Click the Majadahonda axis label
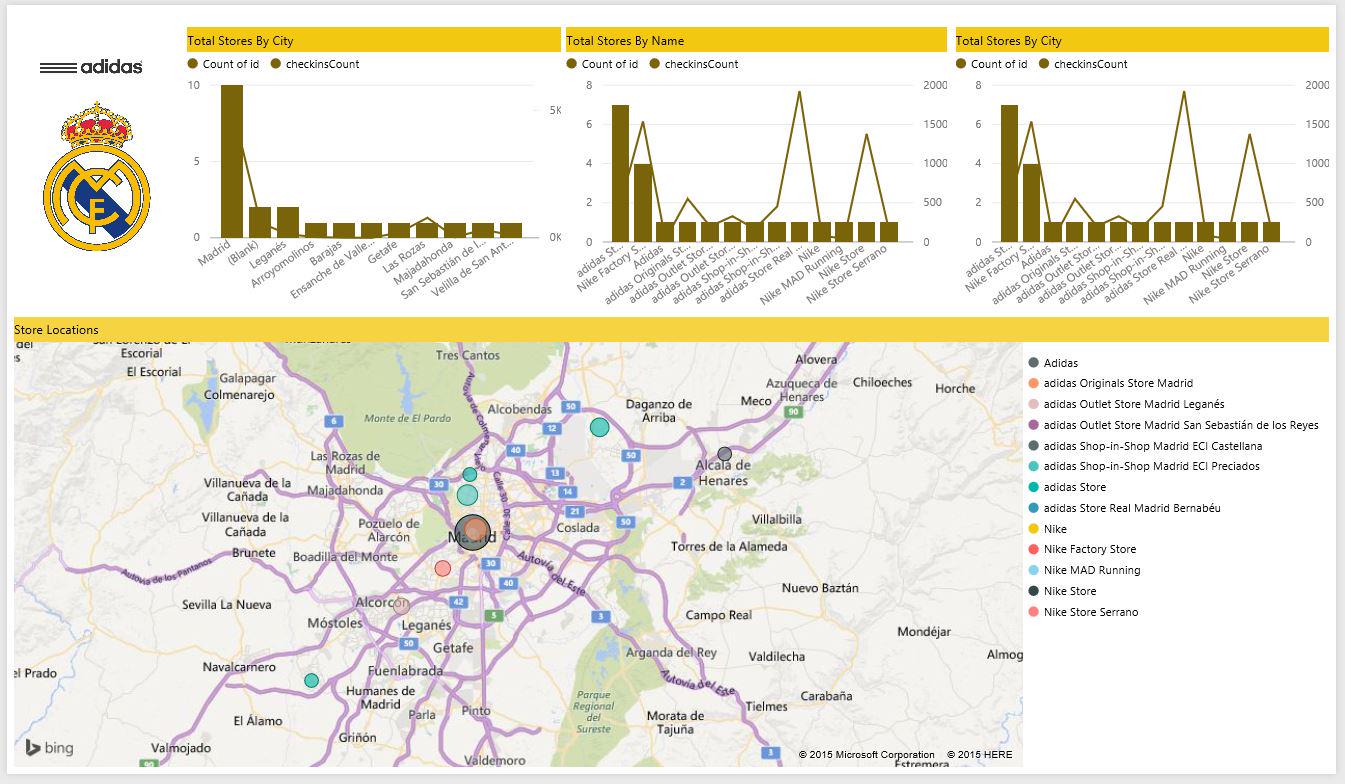 click(x=426, y=261)
